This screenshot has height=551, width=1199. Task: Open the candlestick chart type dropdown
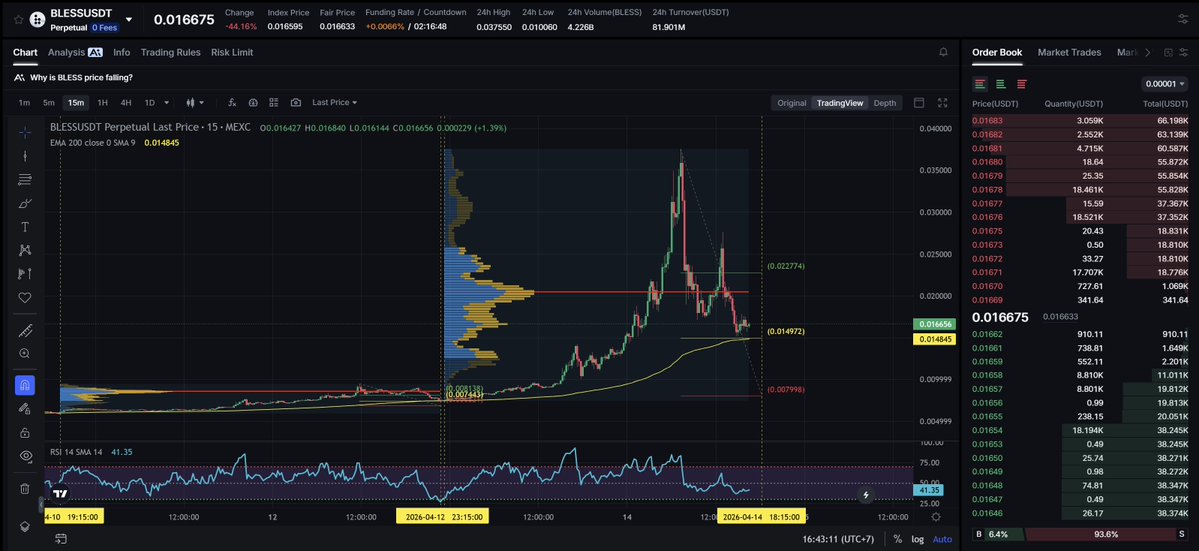196,102
